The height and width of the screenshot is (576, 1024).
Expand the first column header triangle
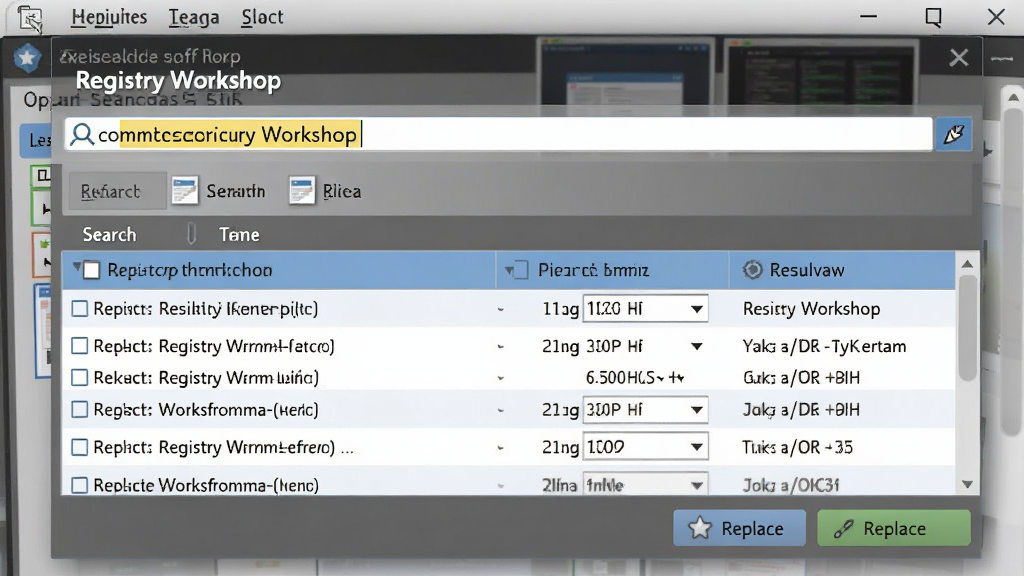point(76,266)
